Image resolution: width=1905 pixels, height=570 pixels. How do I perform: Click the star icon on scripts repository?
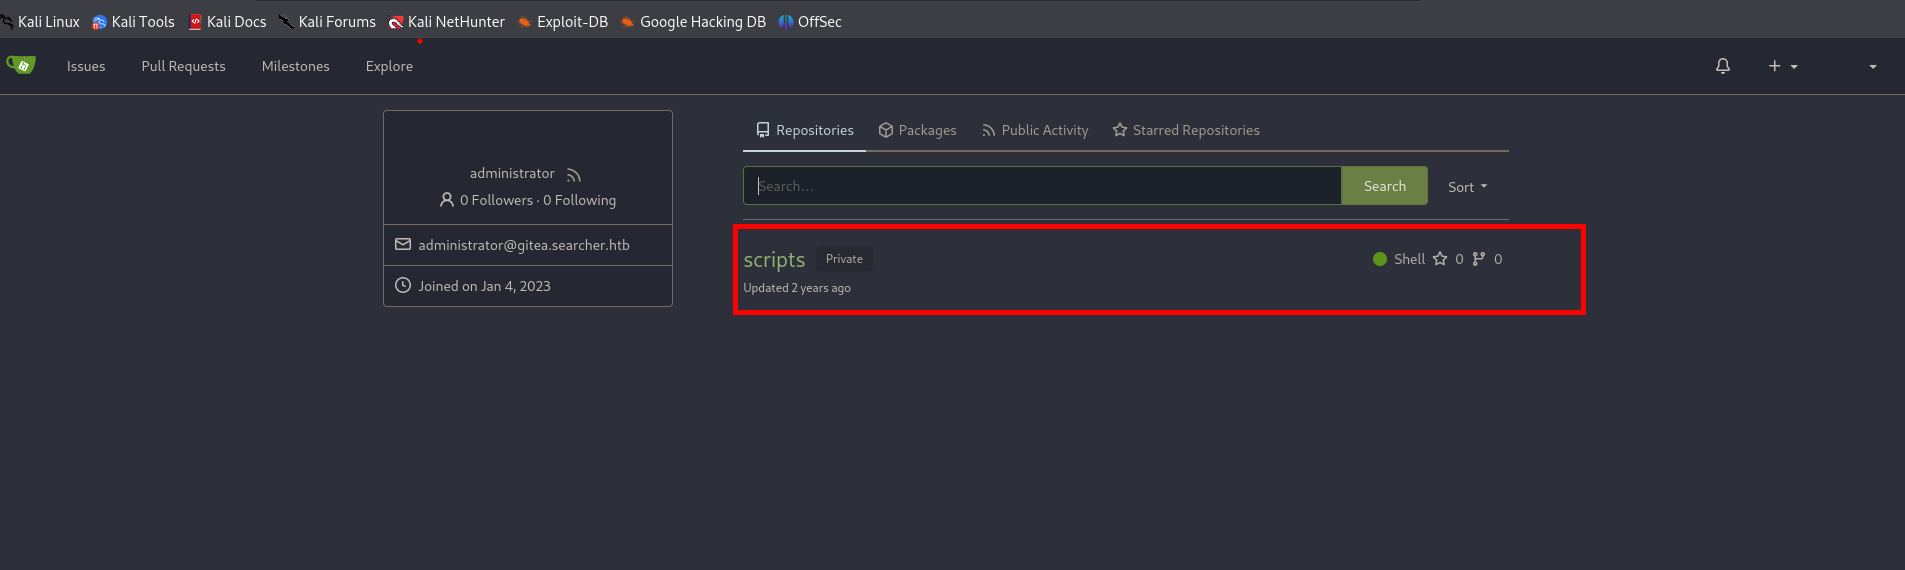click(x=1440, y=259)
